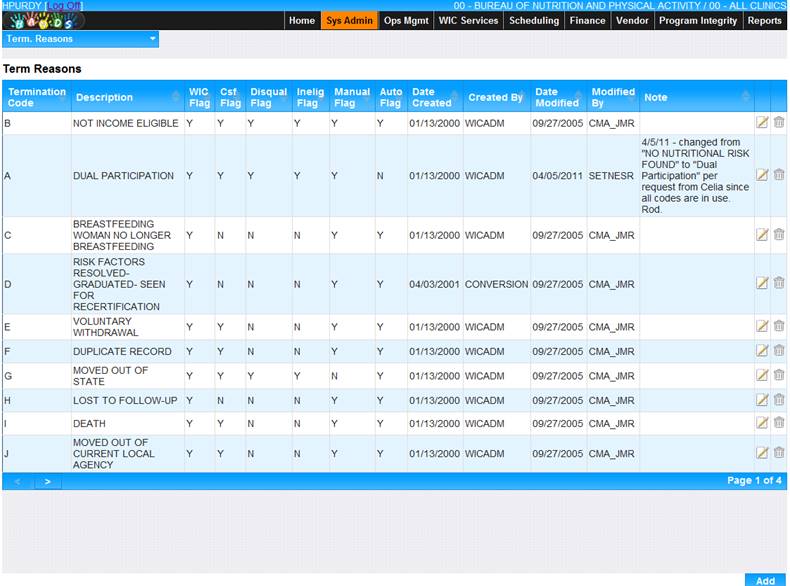Select the Csf Flag column header

coord(230,97)
